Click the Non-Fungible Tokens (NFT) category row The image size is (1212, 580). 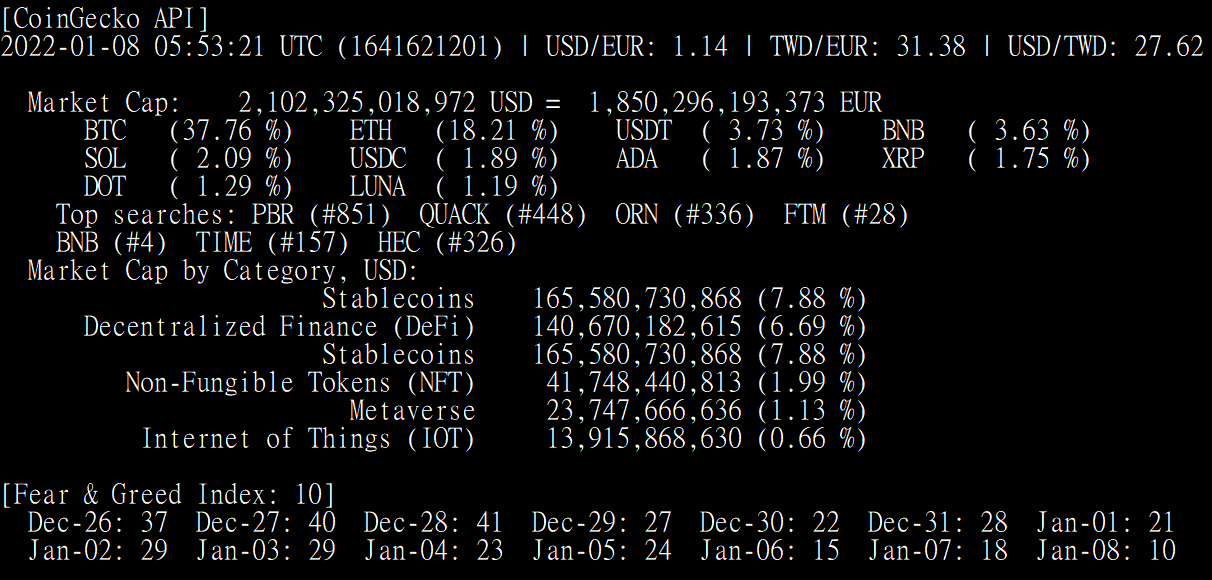click(496, 382)
